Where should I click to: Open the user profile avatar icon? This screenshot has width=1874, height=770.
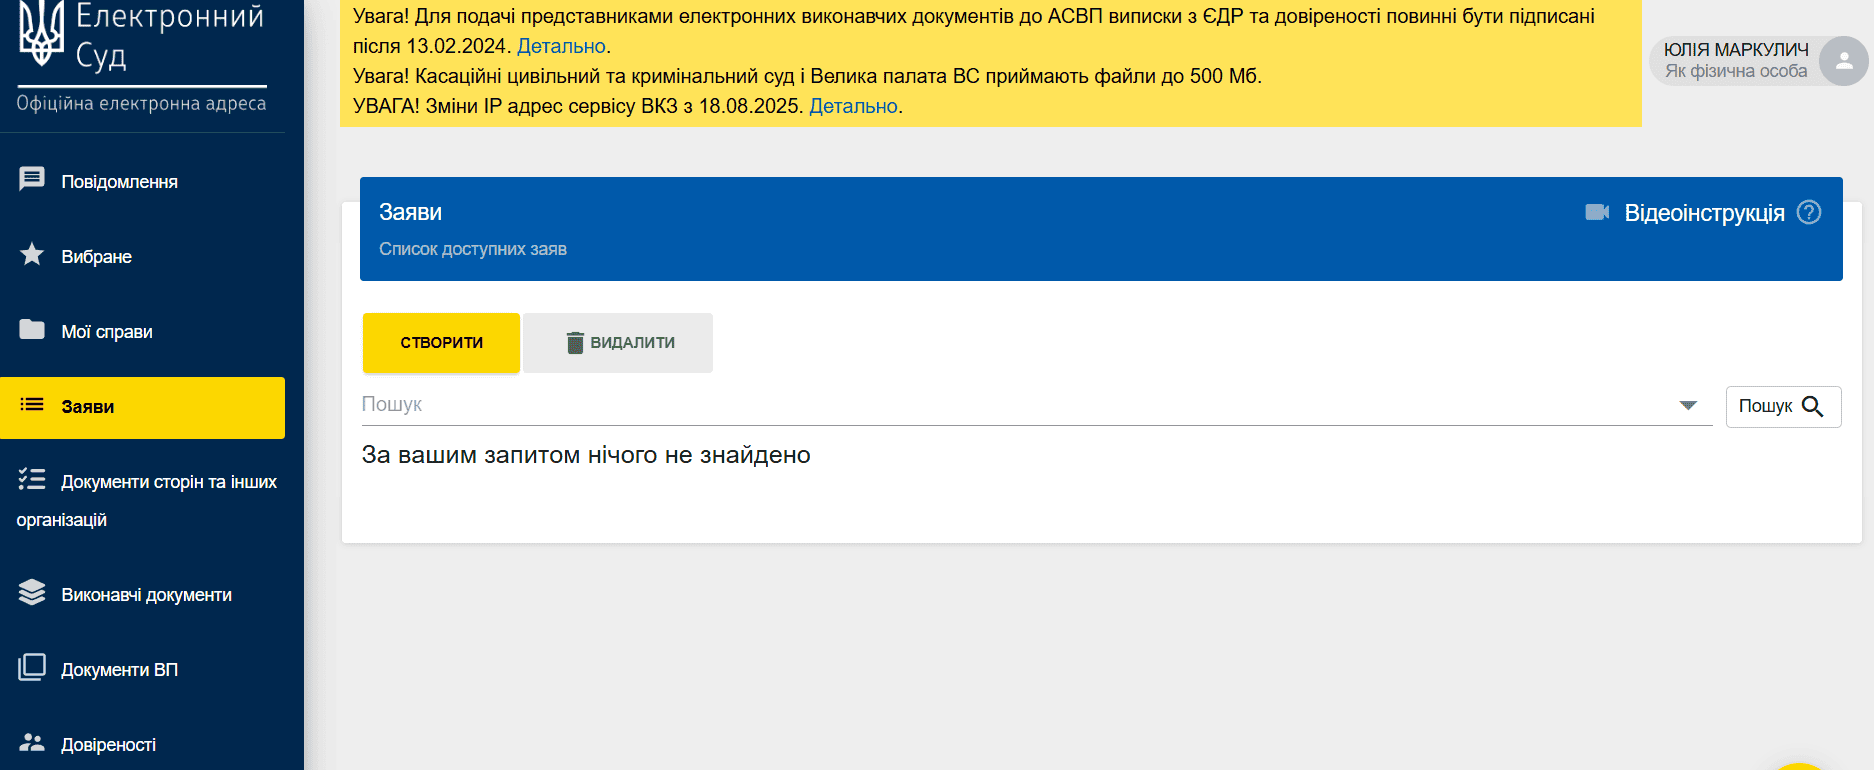(1843, 61)
